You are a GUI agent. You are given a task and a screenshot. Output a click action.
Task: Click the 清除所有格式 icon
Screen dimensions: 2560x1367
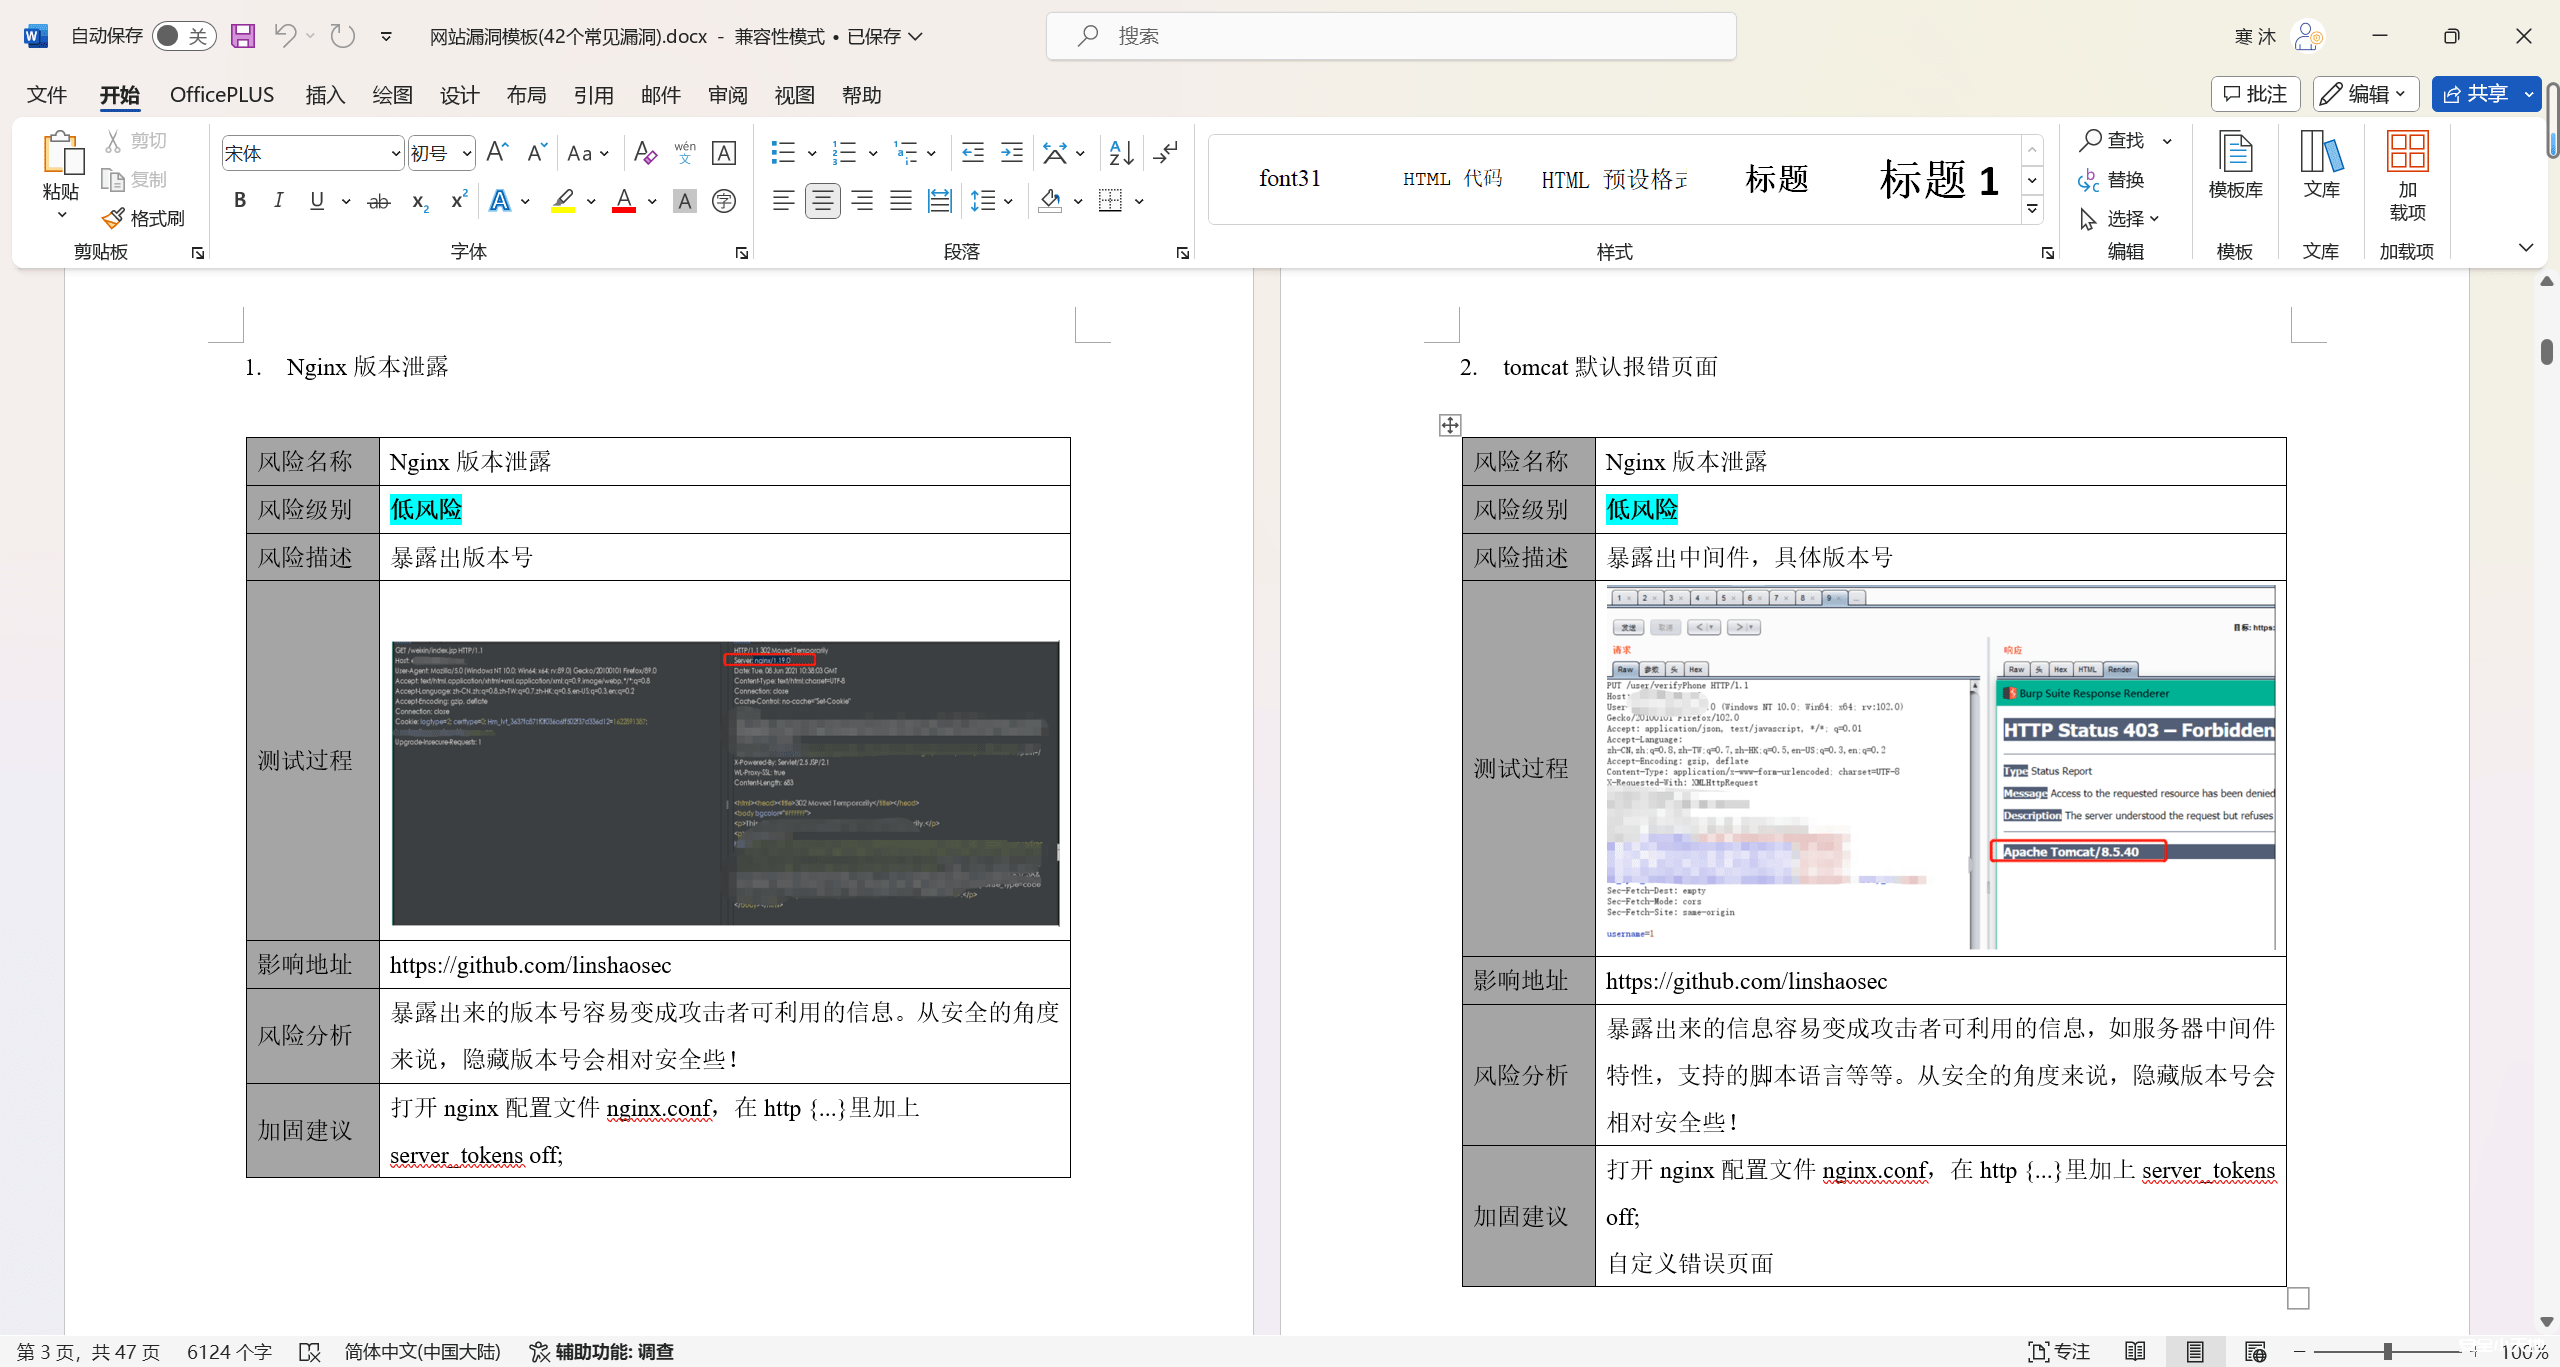click(x=644, y=152)
